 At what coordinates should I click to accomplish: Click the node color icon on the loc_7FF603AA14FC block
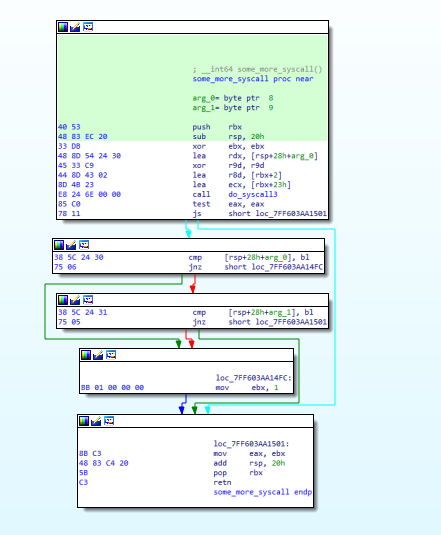86,355
